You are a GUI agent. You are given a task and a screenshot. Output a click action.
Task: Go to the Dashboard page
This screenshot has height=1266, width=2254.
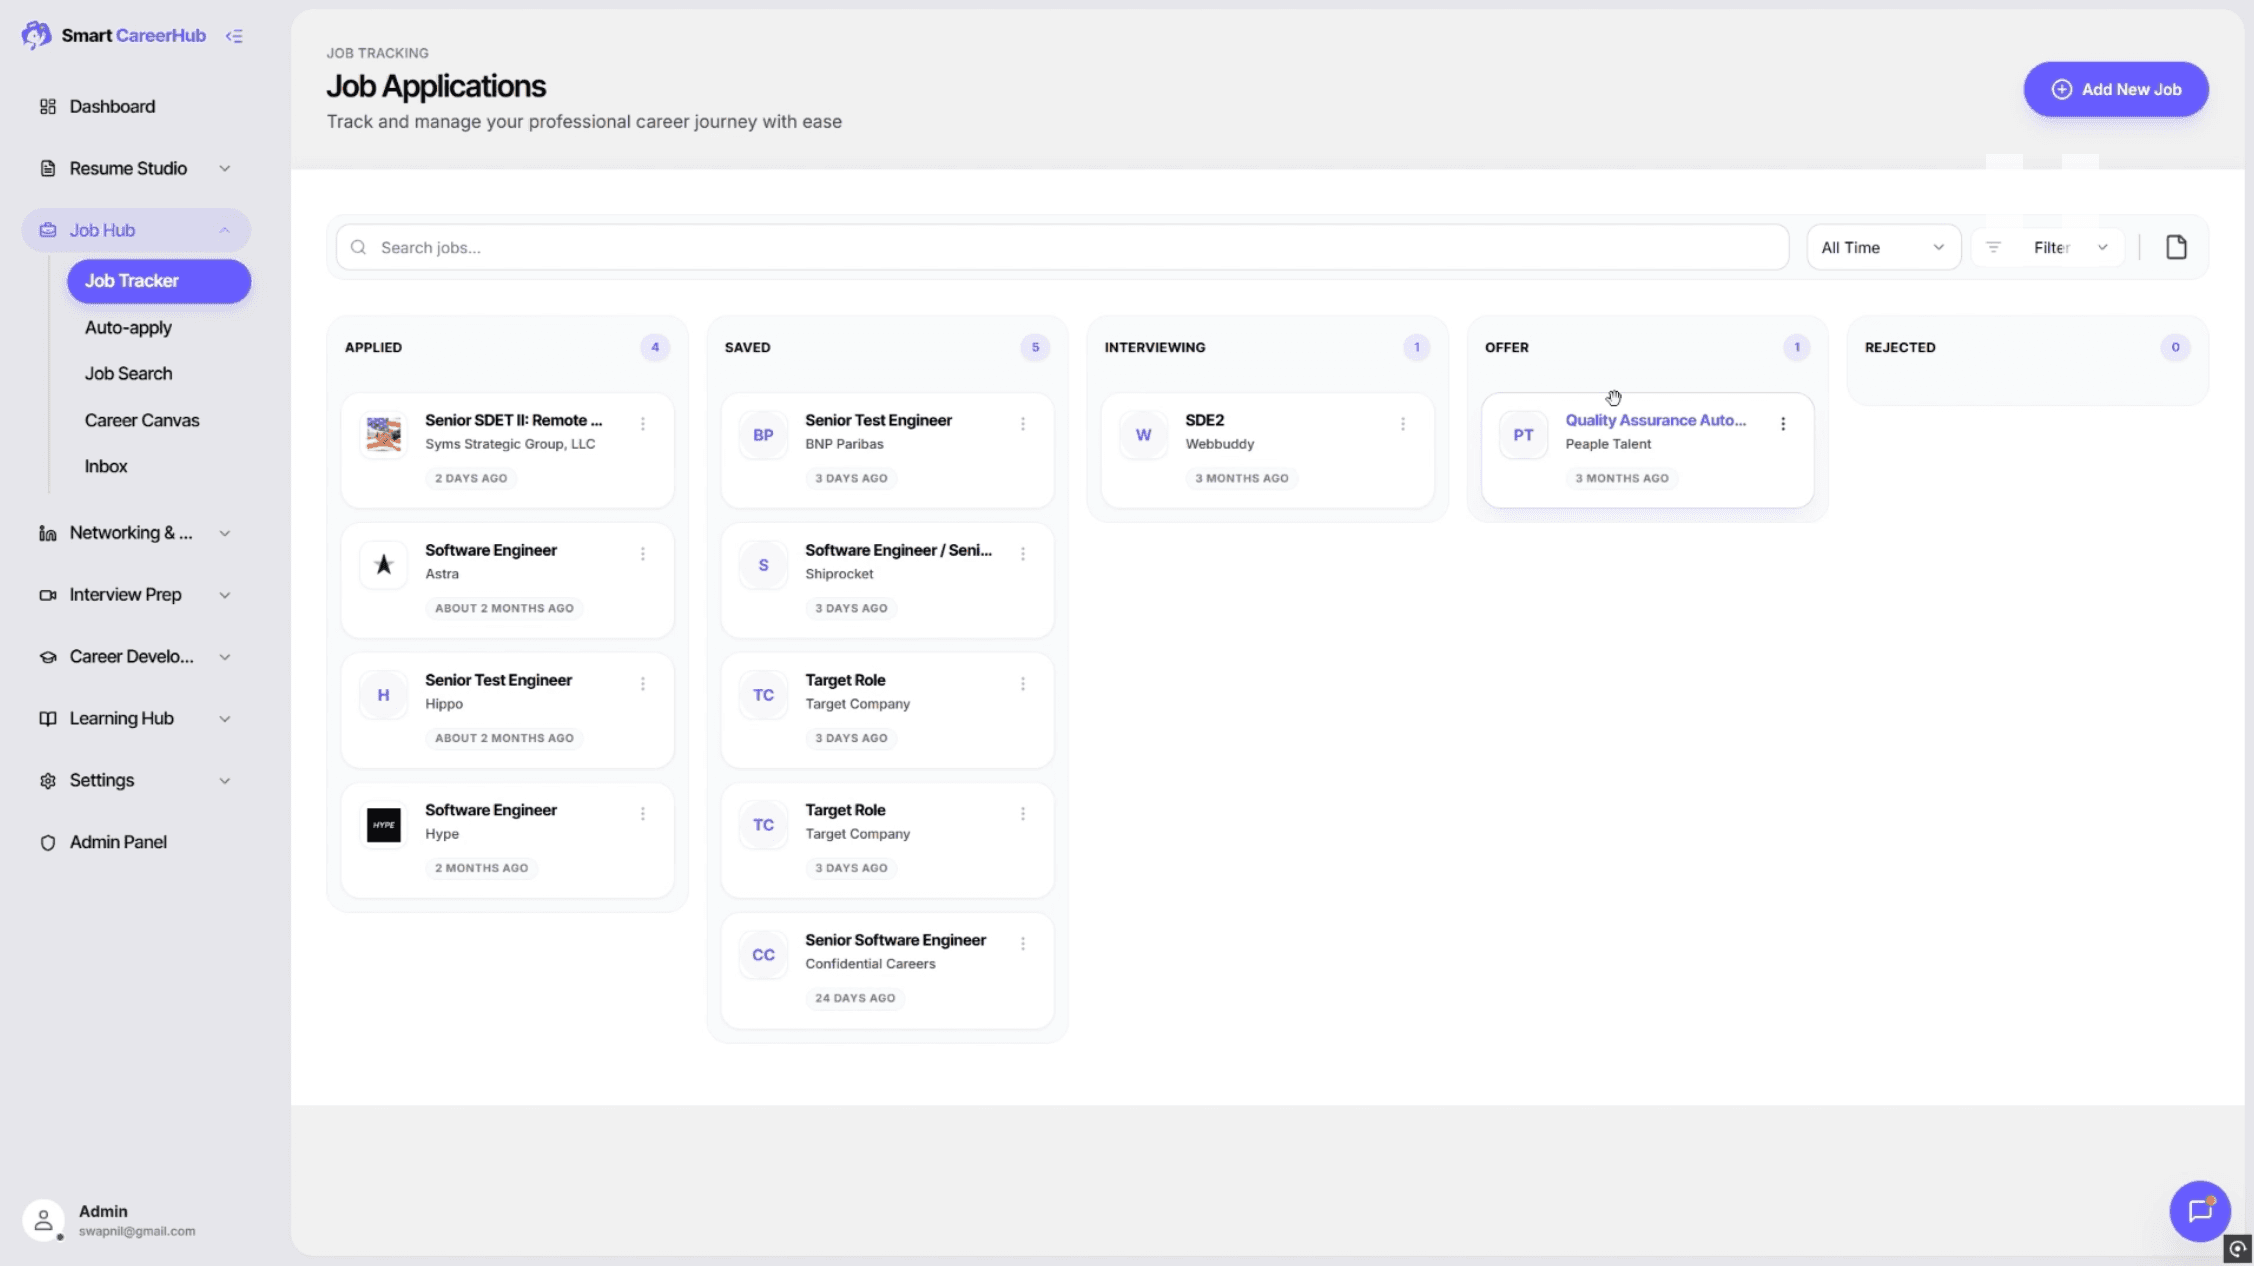click(x=136, y=106)
